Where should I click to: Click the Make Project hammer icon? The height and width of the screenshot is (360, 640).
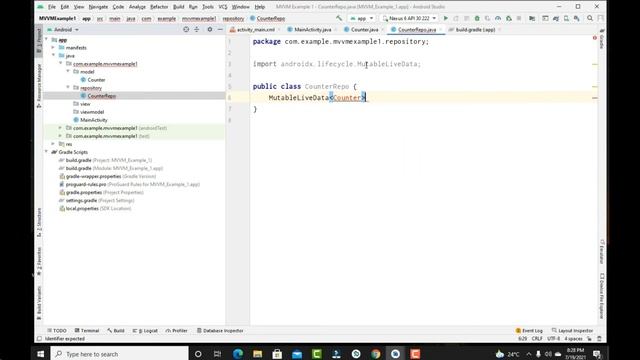(x=339, y=18)
